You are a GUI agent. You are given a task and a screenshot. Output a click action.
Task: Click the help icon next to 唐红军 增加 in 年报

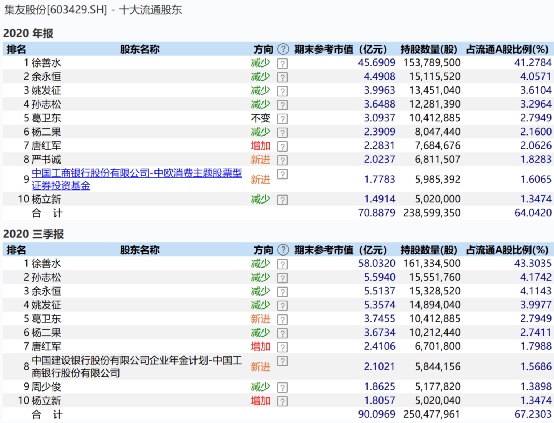tap(282, 146)
